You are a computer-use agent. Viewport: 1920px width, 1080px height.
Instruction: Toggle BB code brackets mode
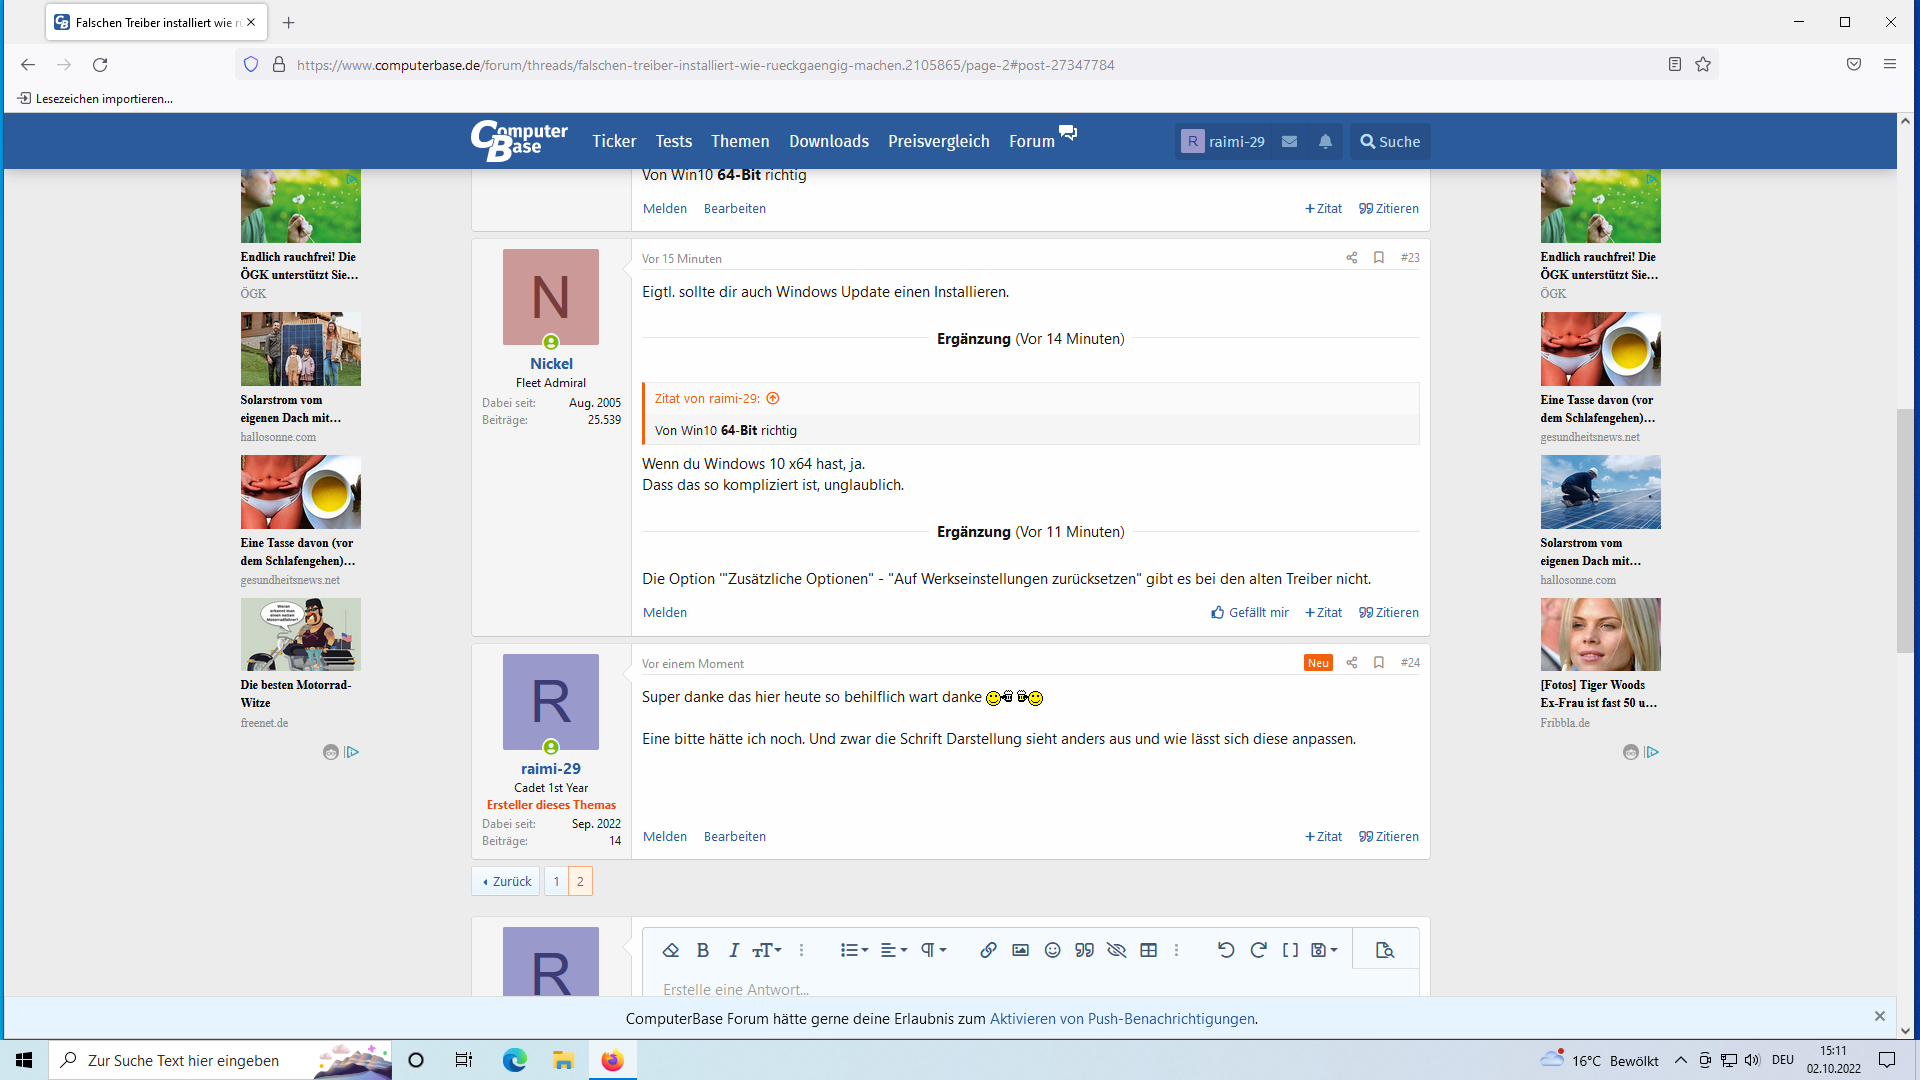(x=1290, y=950)
